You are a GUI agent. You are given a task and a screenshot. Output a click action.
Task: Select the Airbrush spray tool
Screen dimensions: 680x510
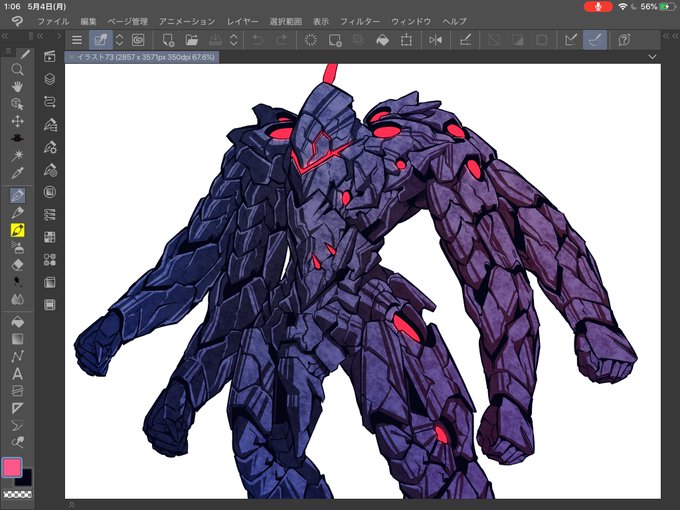pos(17,248)
